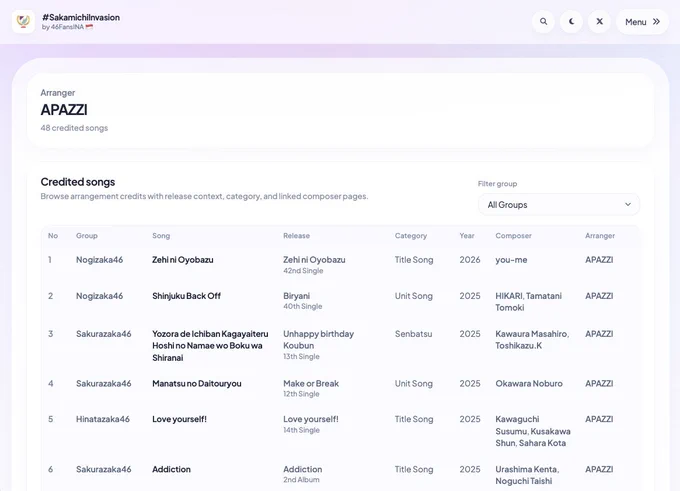The image size is (680, 491).
Task: Click the 48 credited songs text
Action: (x=74, y=128)
